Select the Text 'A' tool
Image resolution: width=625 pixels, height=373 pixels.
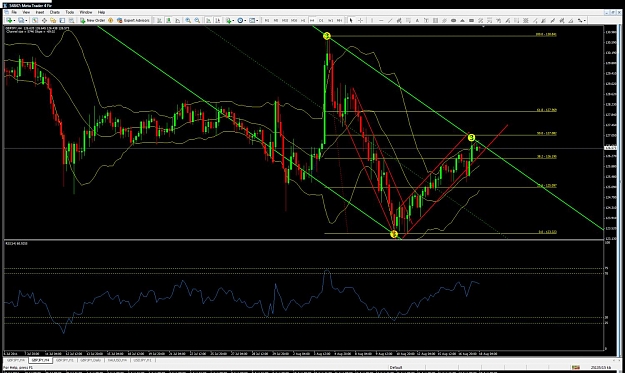click(x=417, y=20)
